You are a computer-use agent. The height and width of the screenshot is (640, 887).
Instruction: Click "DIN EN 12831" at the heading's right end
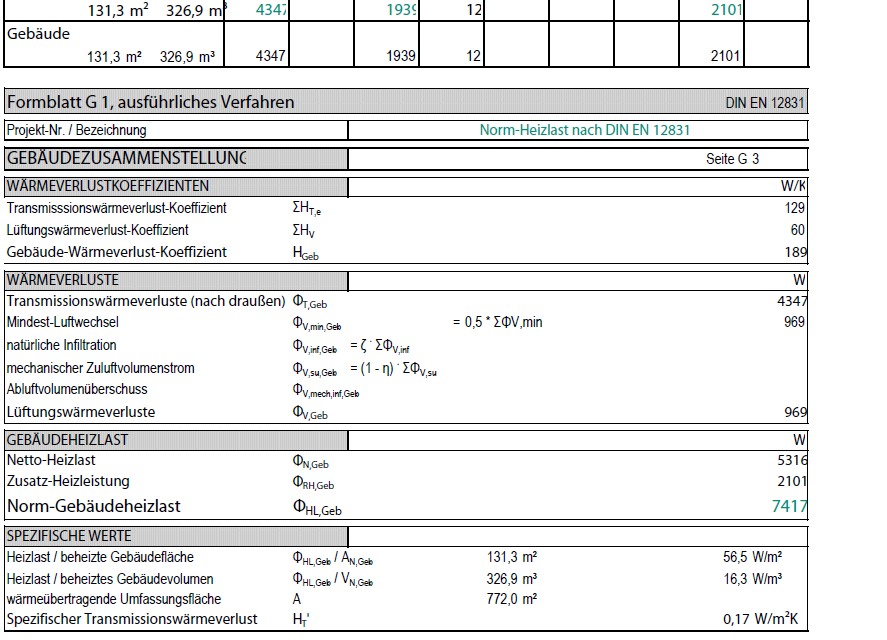(765, 103)
